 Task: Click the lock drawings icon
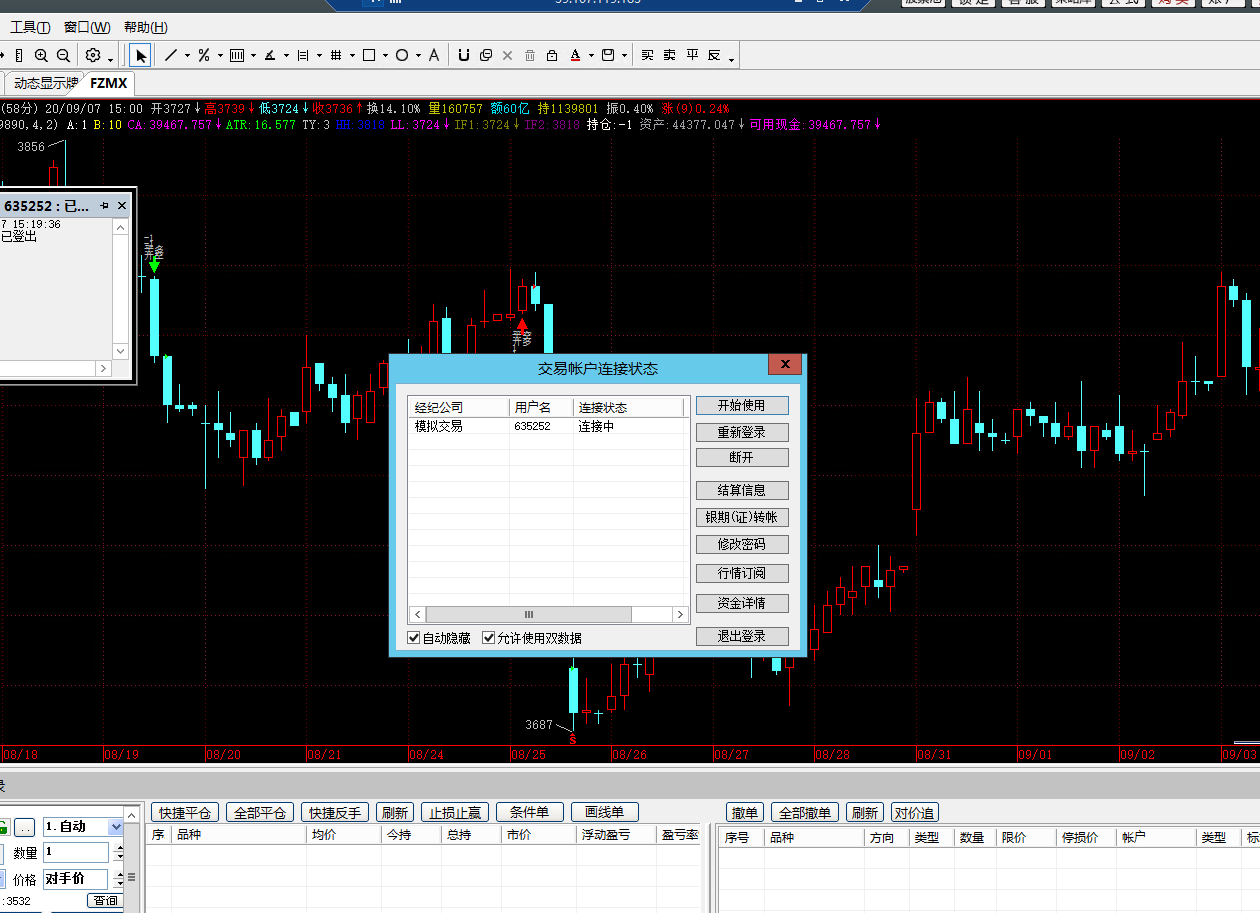click(552, 56)
